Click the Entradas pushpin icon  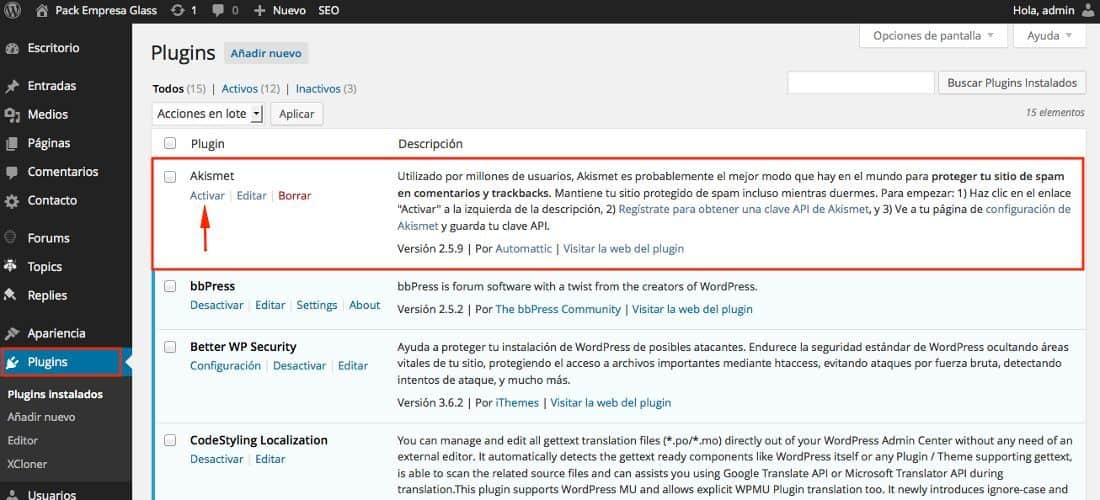point(11,86)
